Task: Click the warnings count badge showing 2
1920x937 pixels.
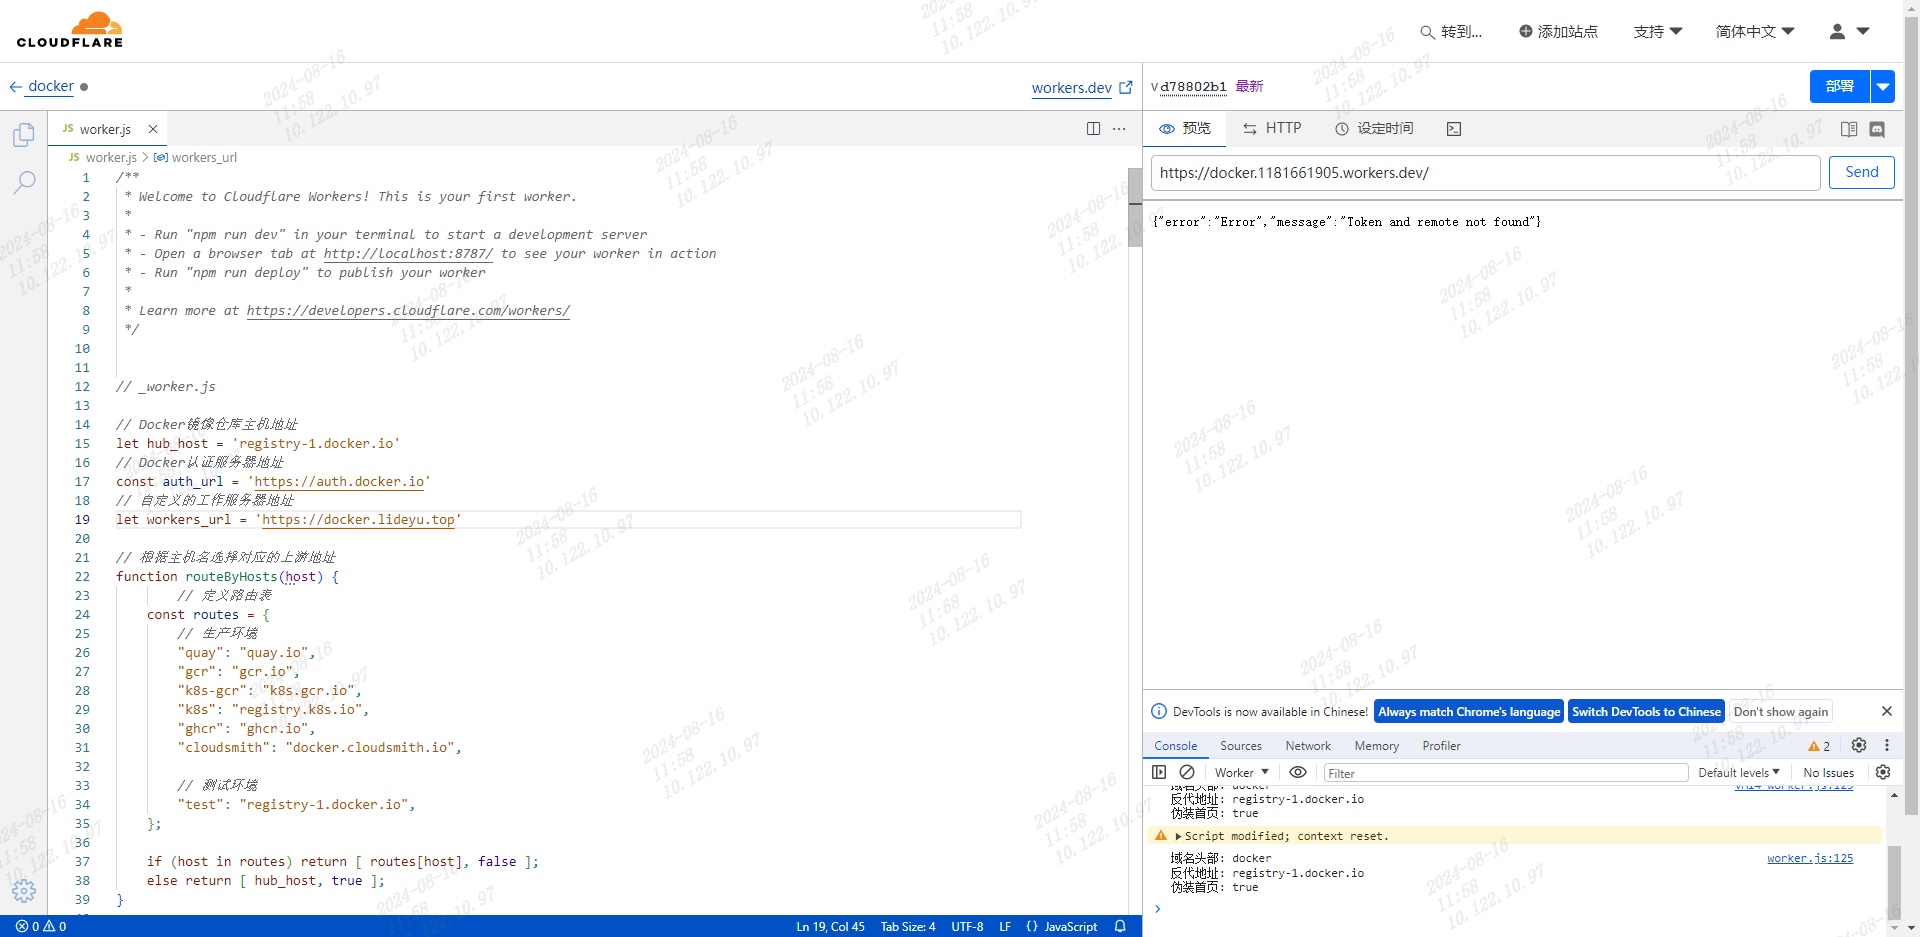Action: point(1819,746)
